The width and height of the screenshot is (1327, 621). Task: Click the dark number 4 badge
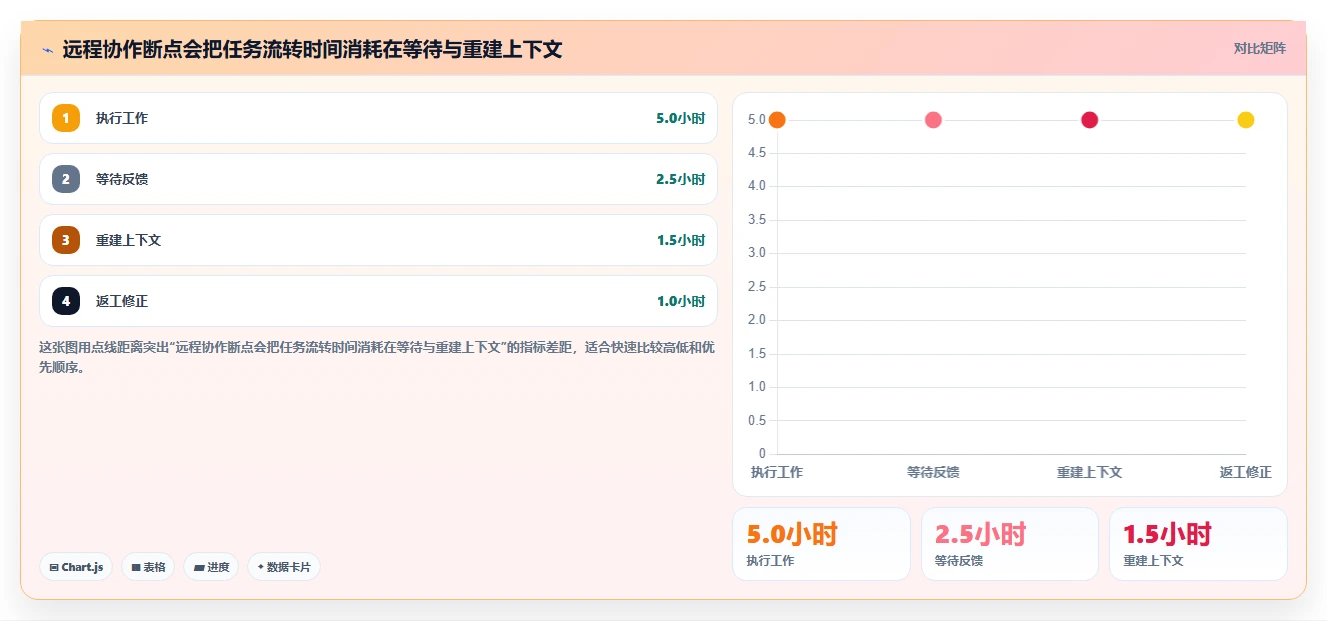[x=66, y=301]
